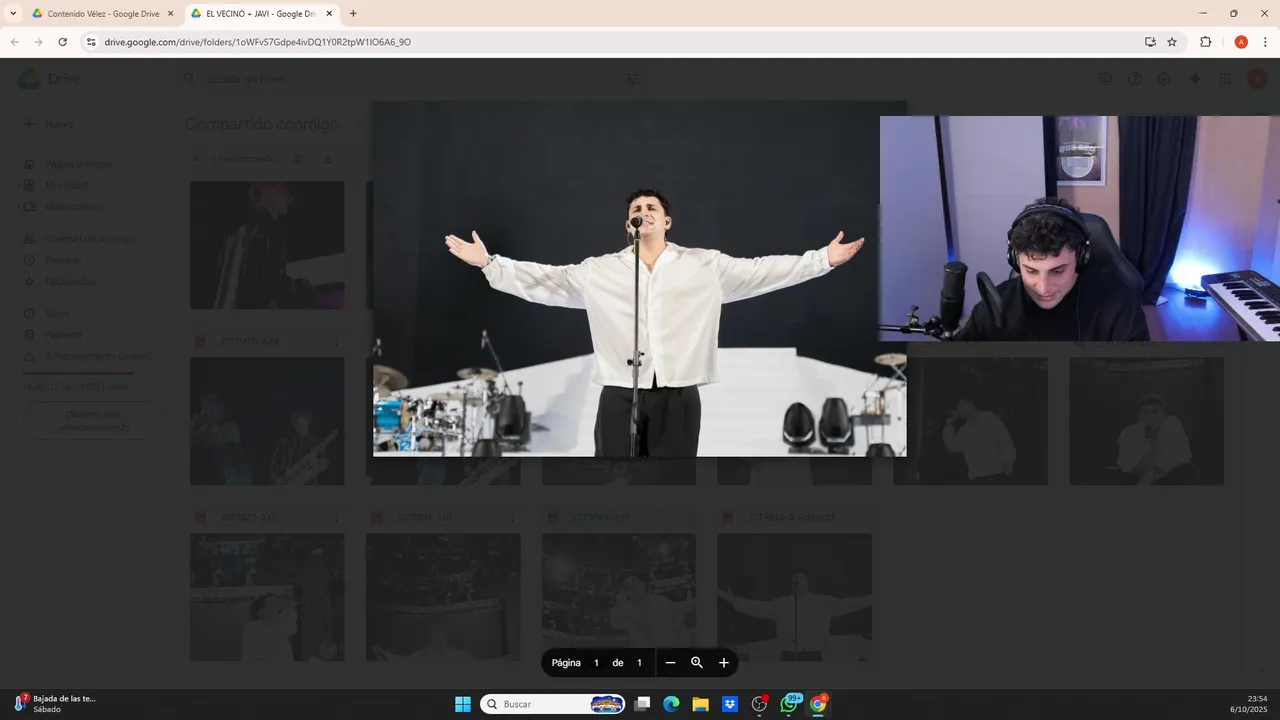Open the tab search dropdown arrow
Image resolution: width=1280 pixels, height=720 pixels.
pos(13,14)
